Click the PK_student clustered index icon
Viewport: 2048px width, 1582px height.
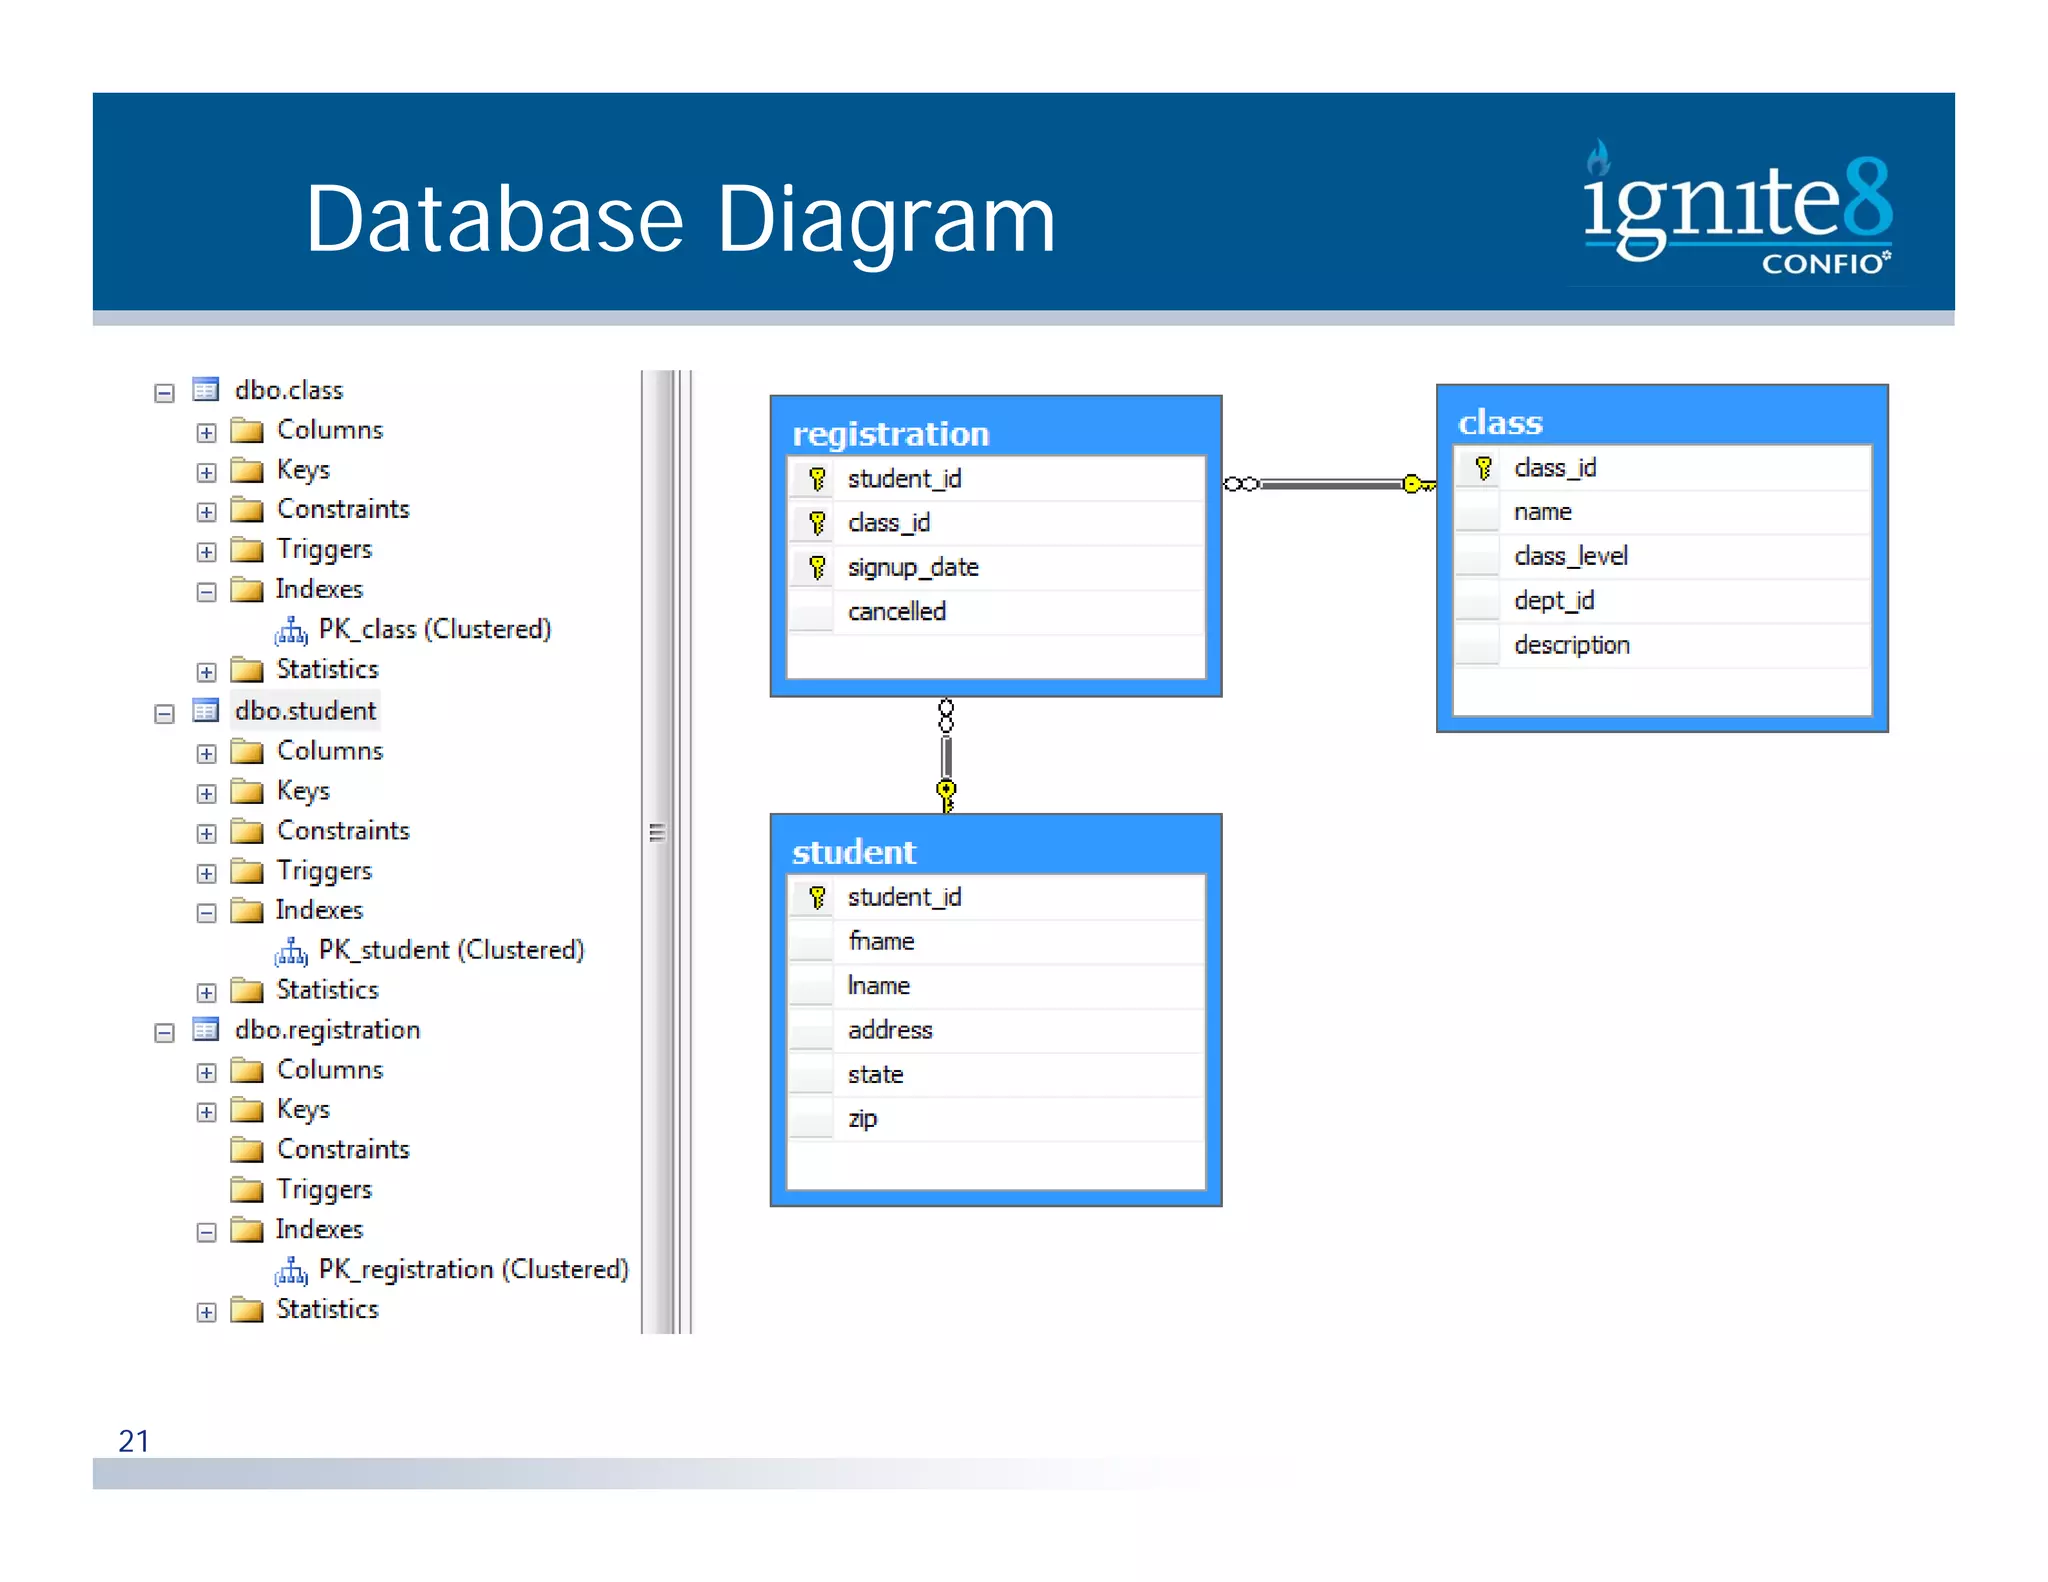[x=291, y=951]
